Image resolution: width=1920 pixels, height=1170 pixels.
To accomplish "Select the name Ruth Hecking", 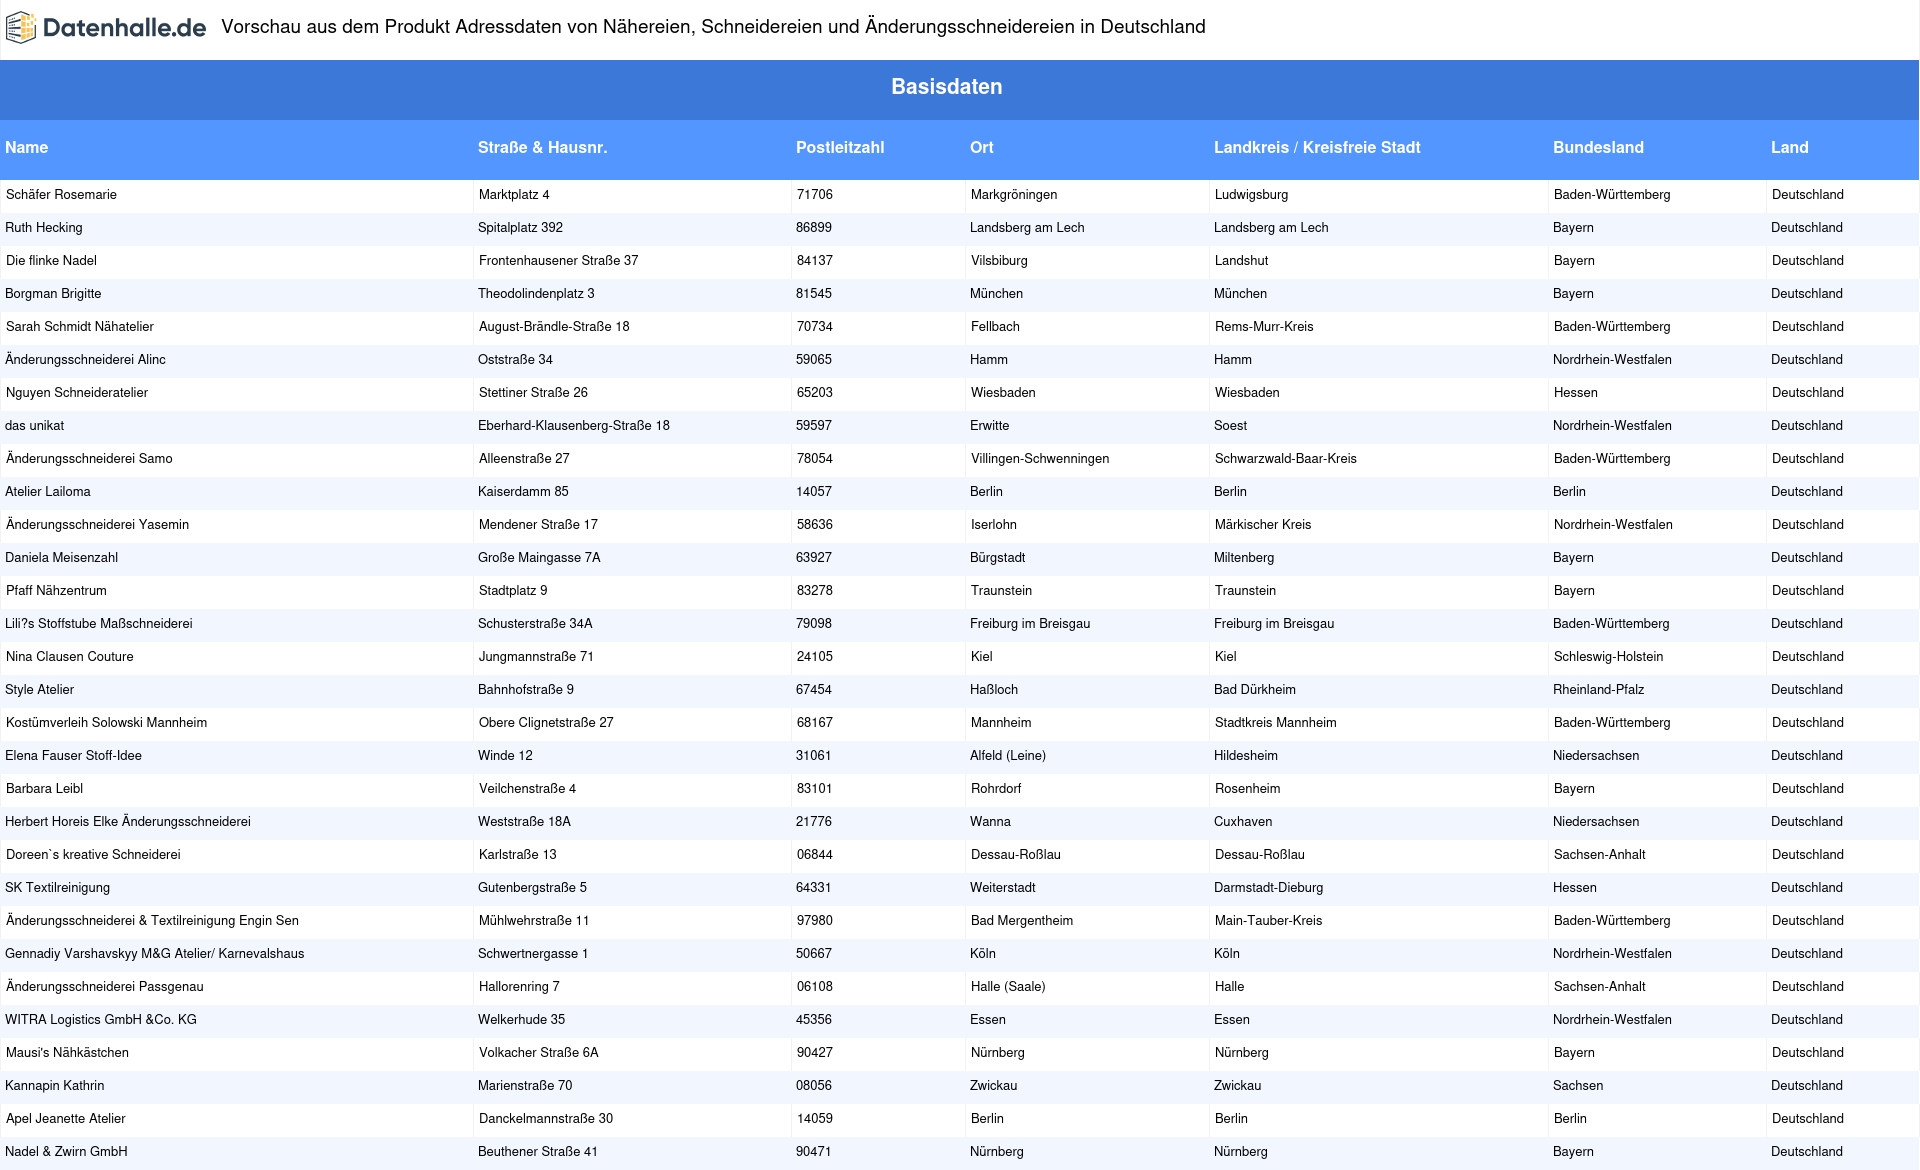I will coord(44,228).
